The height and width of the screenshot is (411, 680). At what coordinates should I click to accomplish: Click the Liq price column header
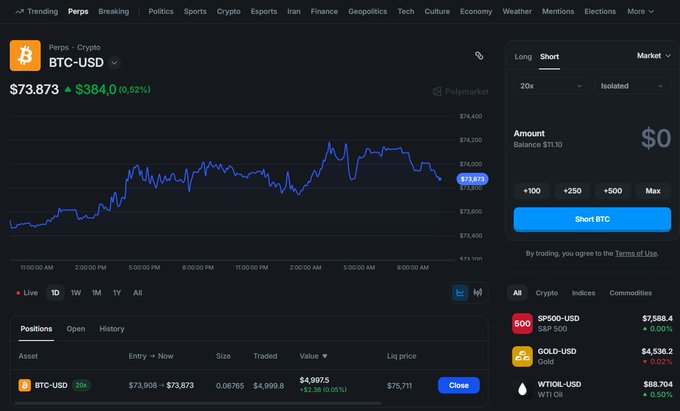[x=401, y=356]
